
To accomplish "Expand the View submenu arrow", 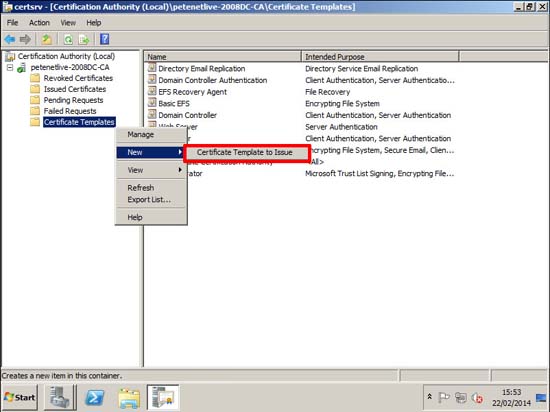I will [x=180, y=170].
